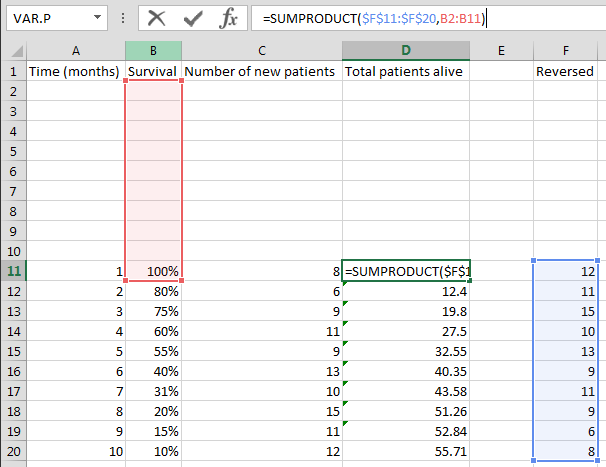Click the cell containing 55.71

coord(405,451)
